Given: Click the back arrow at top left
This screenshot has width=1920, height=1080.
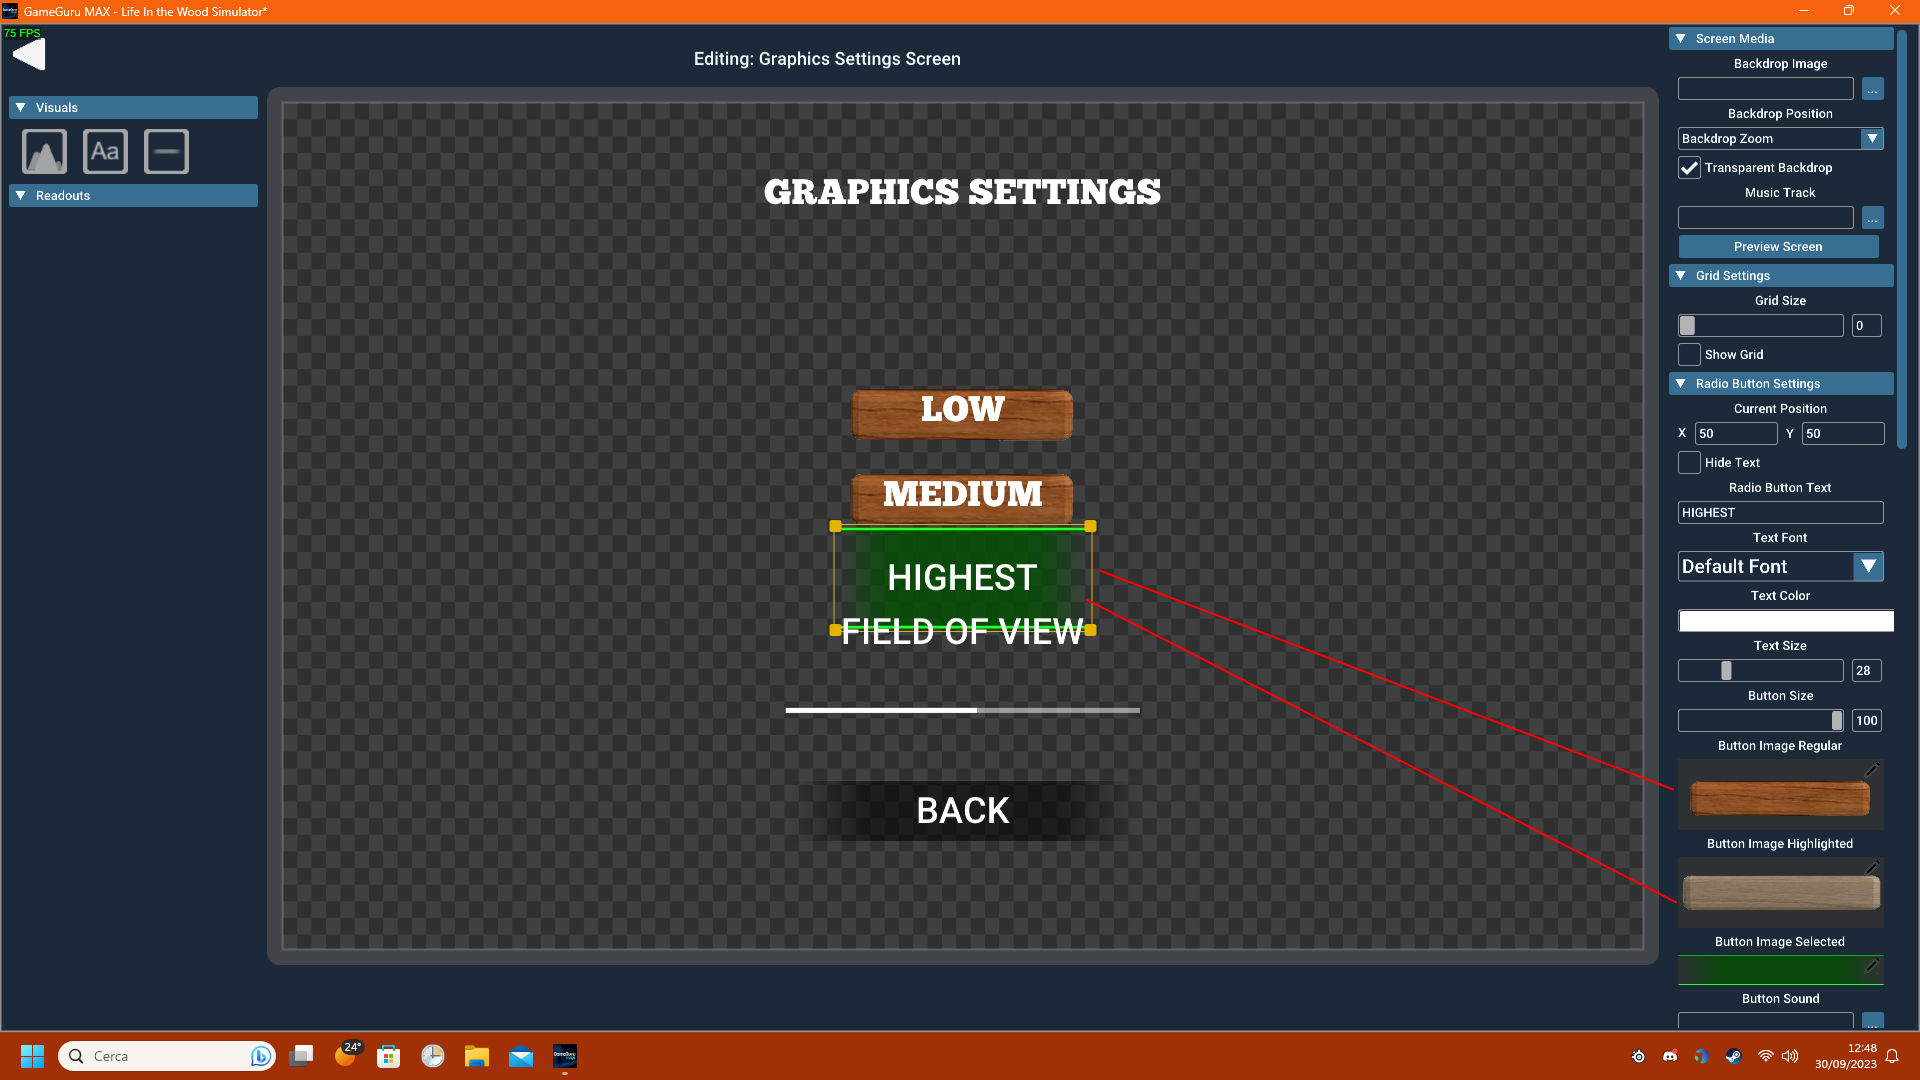Looking at the screenshot, I should 28,52.
